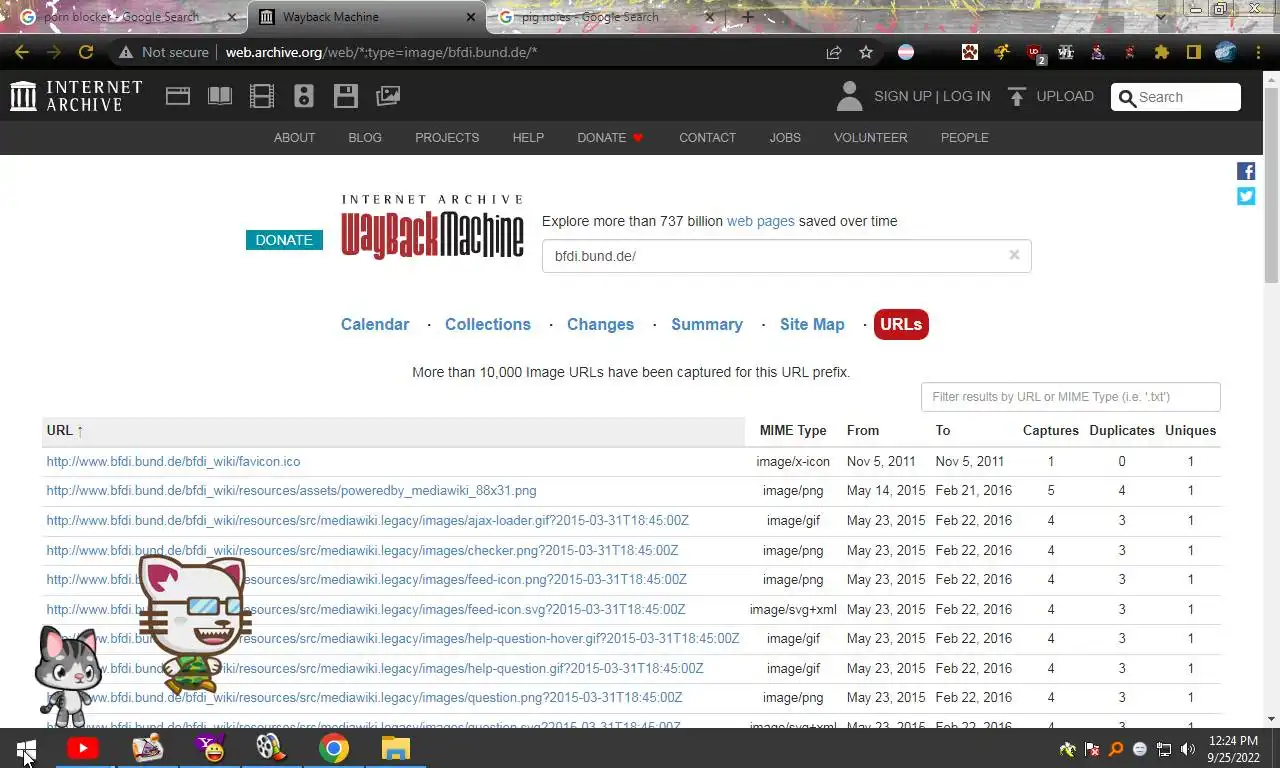Reload the current page

point(86,52)
